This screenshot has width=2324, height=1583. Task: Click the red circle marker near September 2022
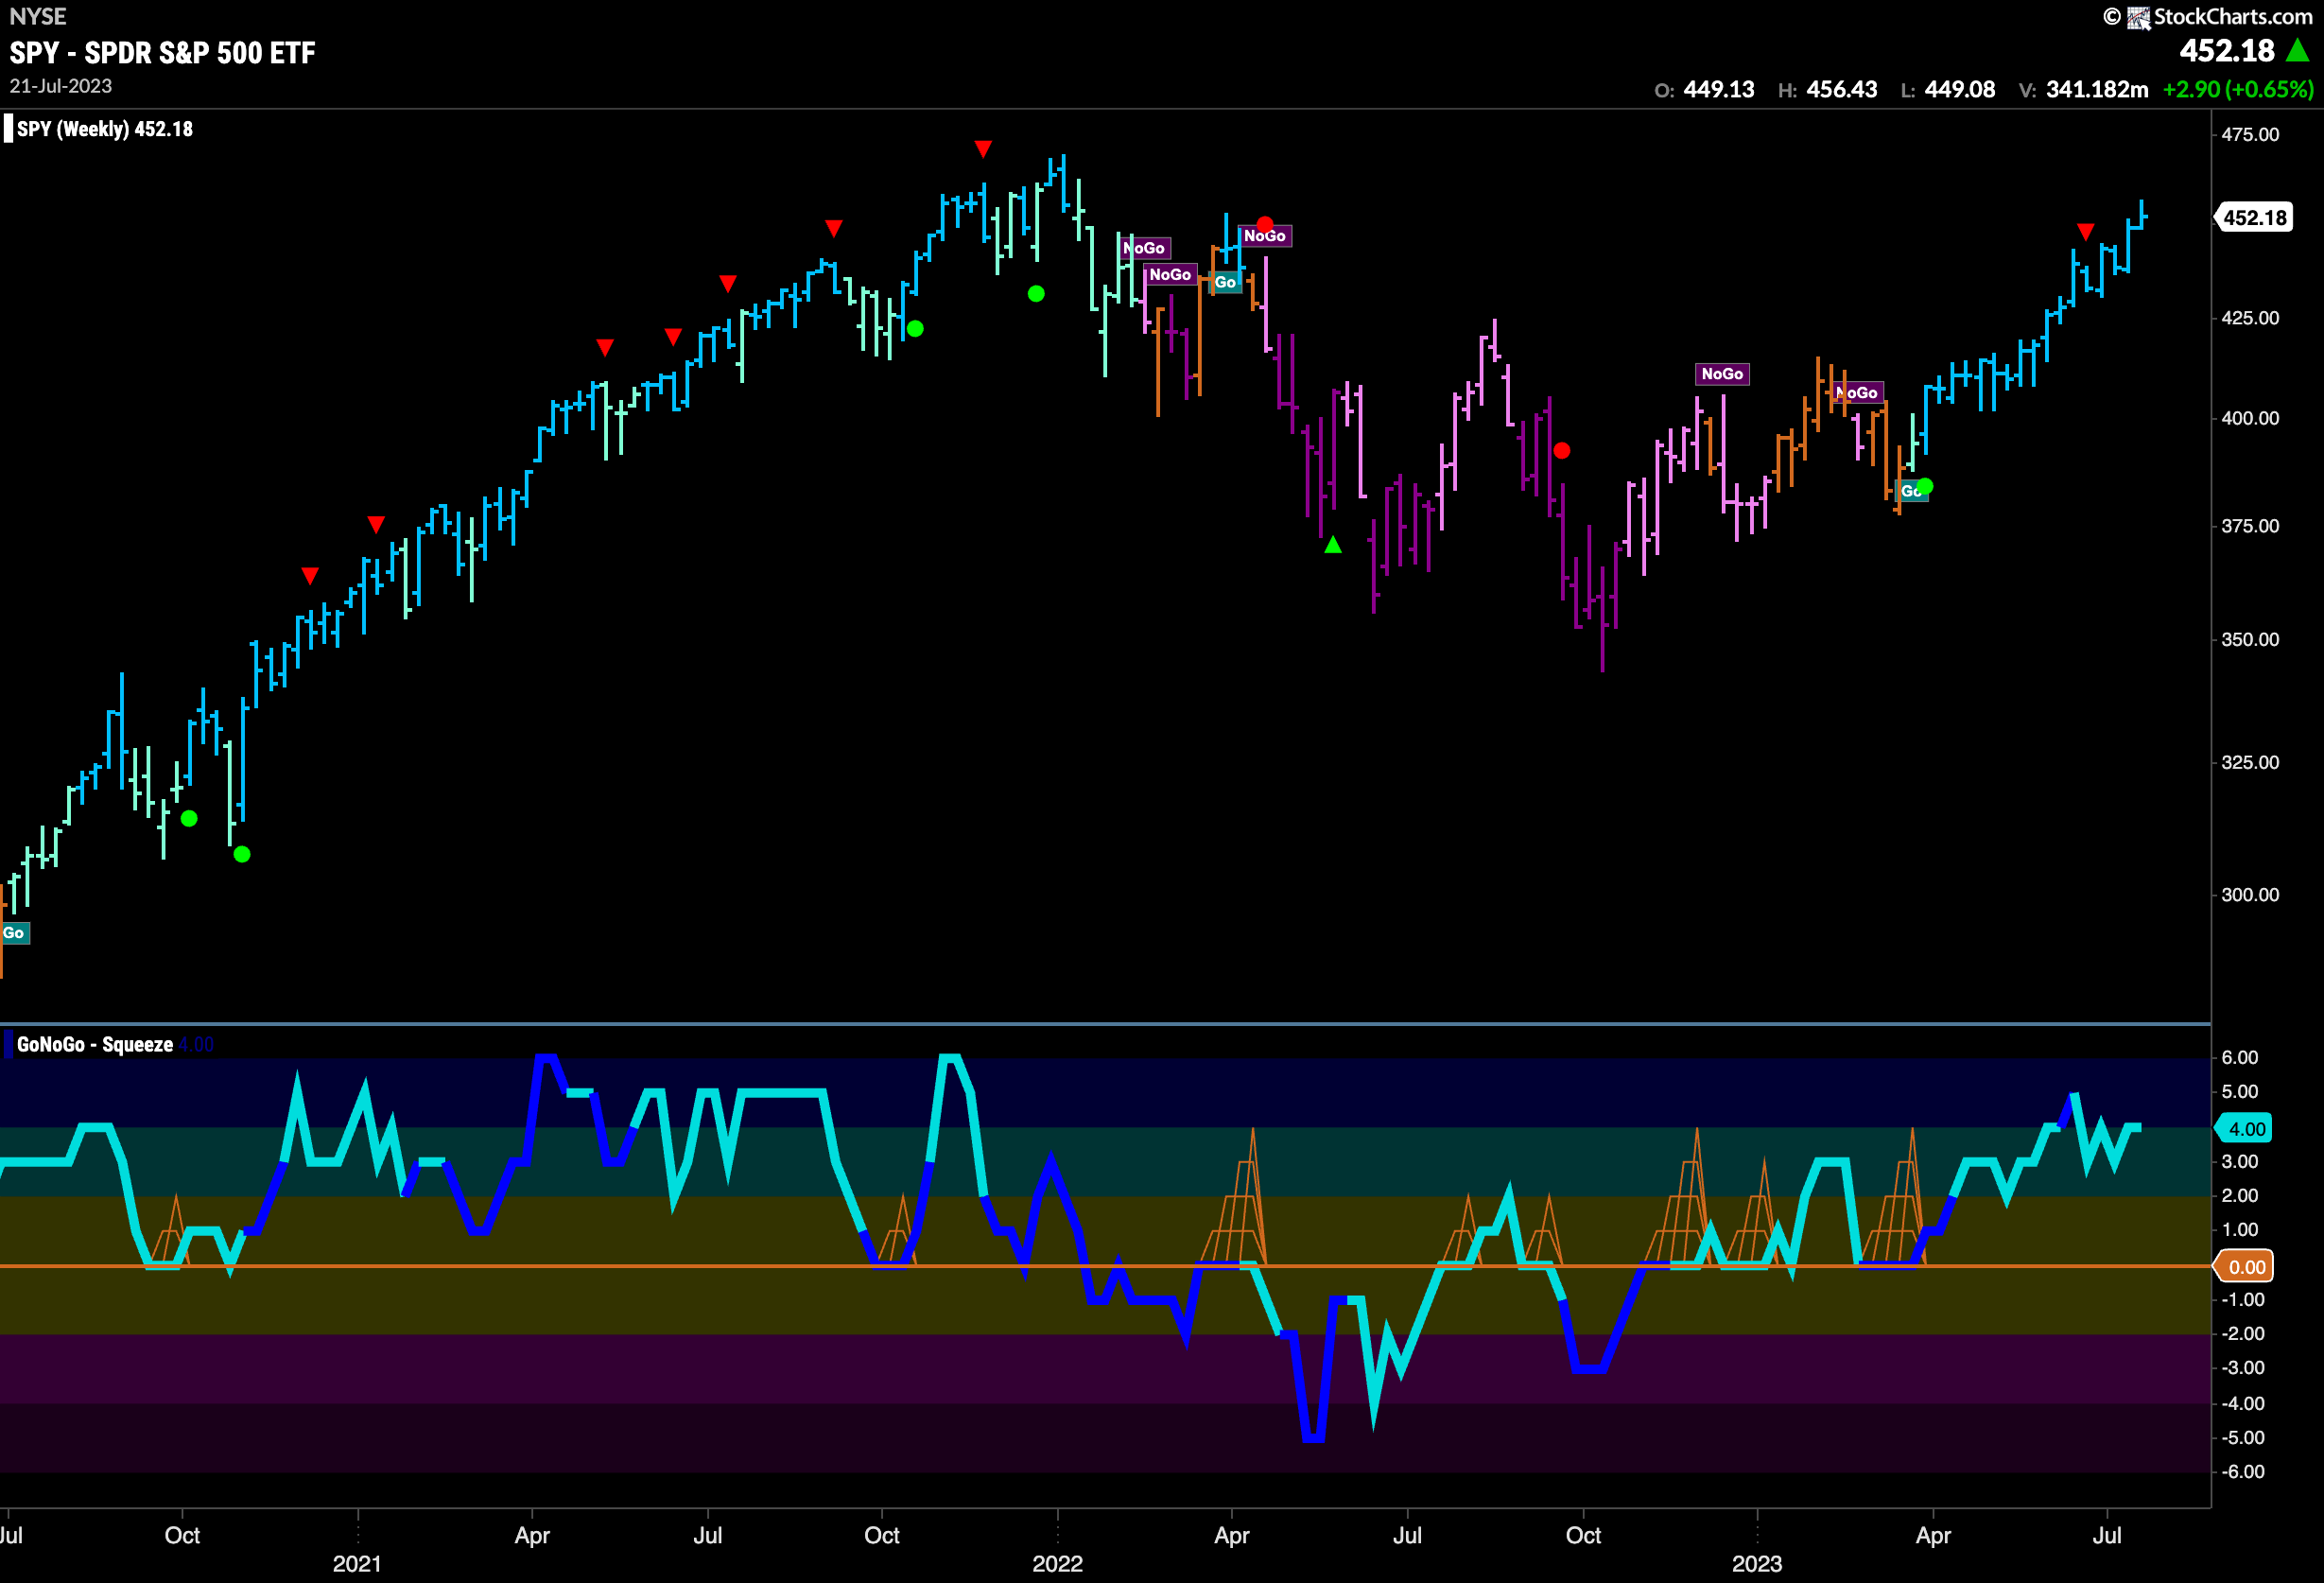[x=1562, y=451]
